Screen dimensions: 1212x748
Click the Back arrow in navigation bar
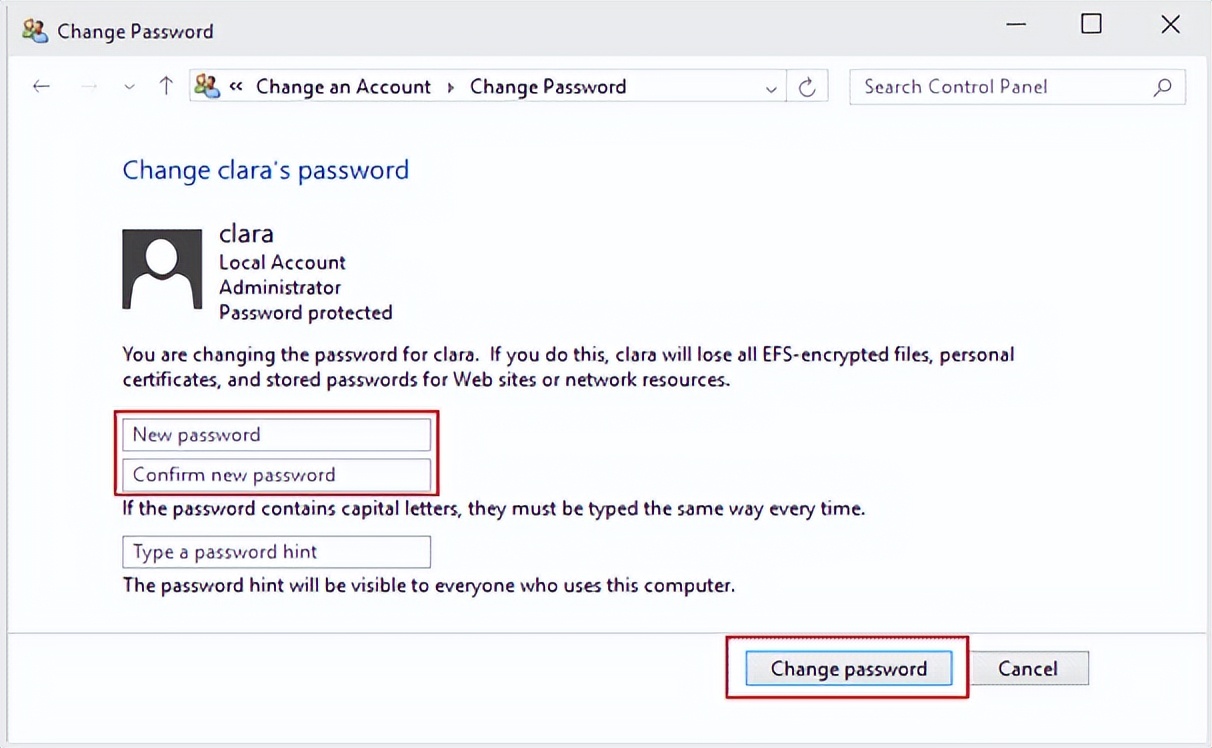click(41, 87)
